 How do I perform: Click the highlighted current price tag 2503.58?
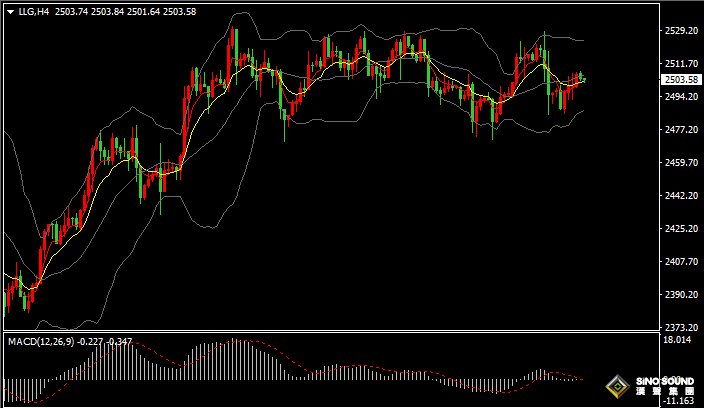681,80
